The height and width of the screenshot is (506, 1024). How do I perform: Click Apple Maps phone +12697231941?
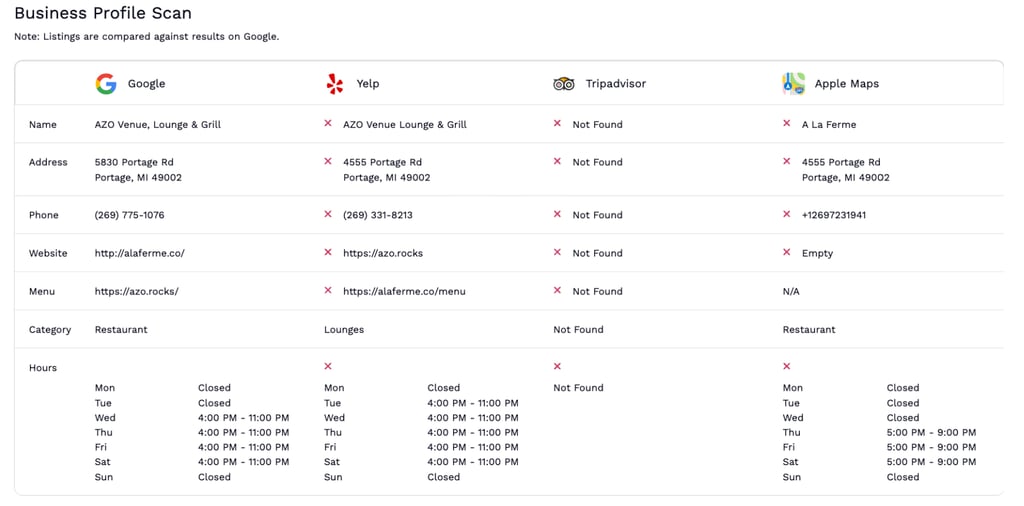point(834,215)
